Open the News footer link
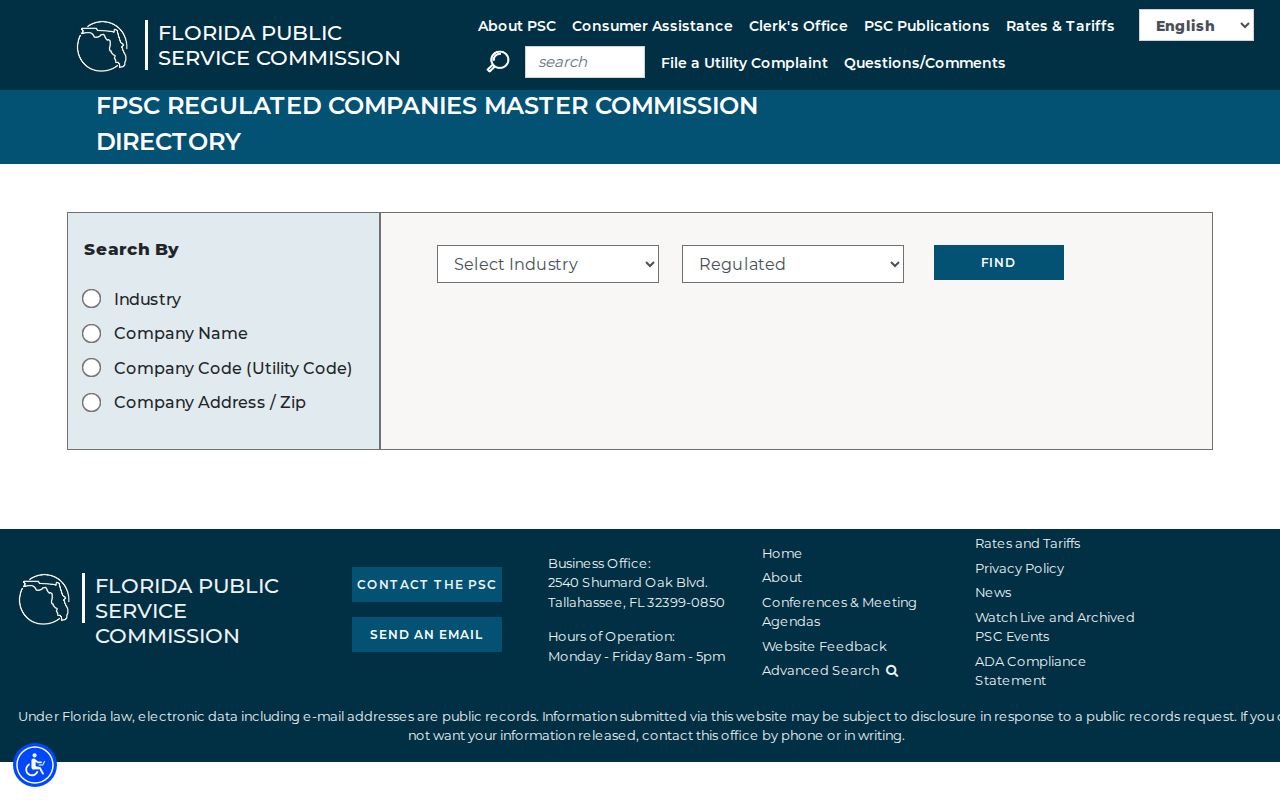1280x800 pixels. click(993, 592)
